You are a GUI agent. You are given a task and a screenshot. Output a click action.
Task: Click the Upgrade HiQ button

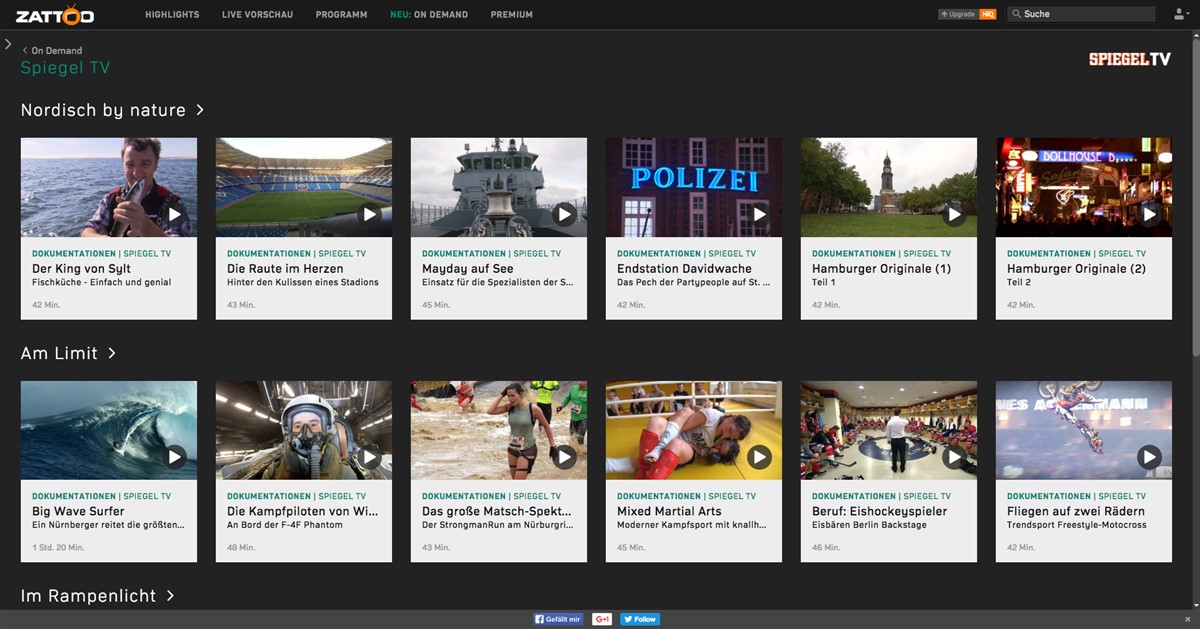pyautogui.click(x=967, y=14)
